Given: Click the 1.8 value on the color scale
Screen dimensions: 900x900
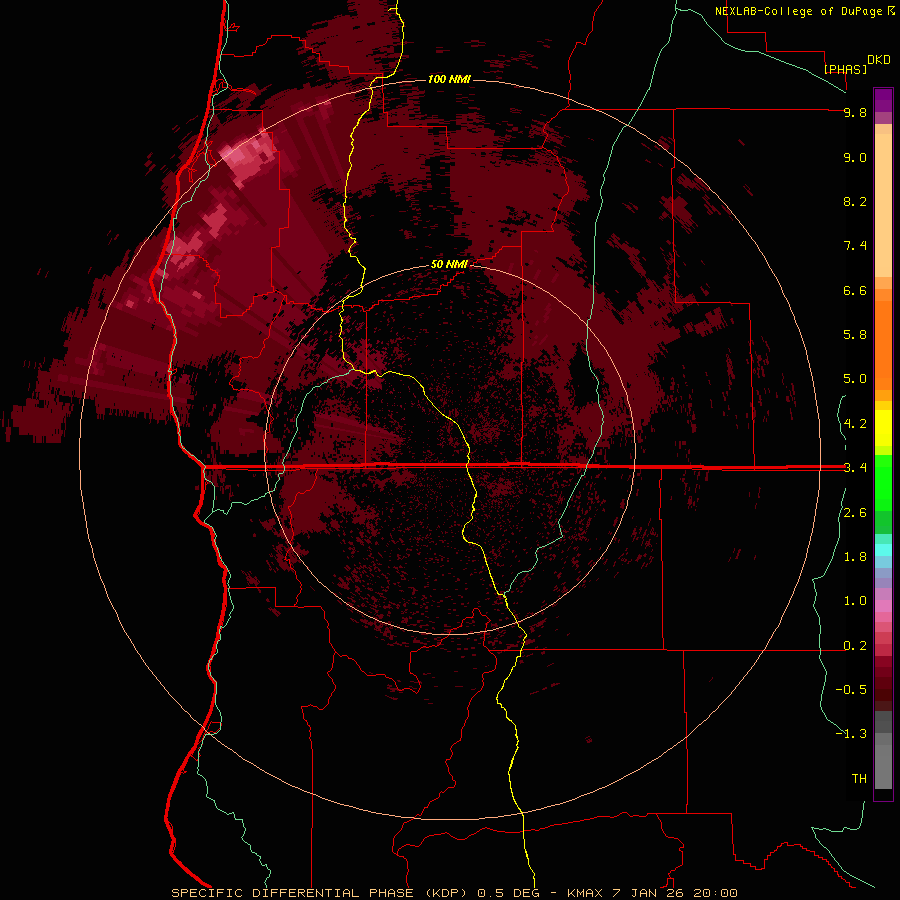Looking at the screenshot, I should [855, 557].
